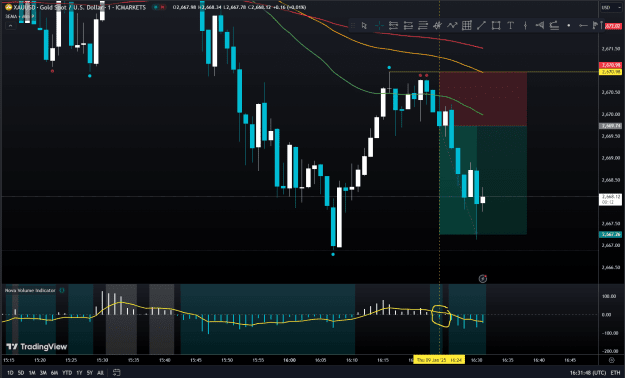625x378 pixels.
Task: Click the gold XAUUSD symbol logo
Action: click(x=8, y=7)
